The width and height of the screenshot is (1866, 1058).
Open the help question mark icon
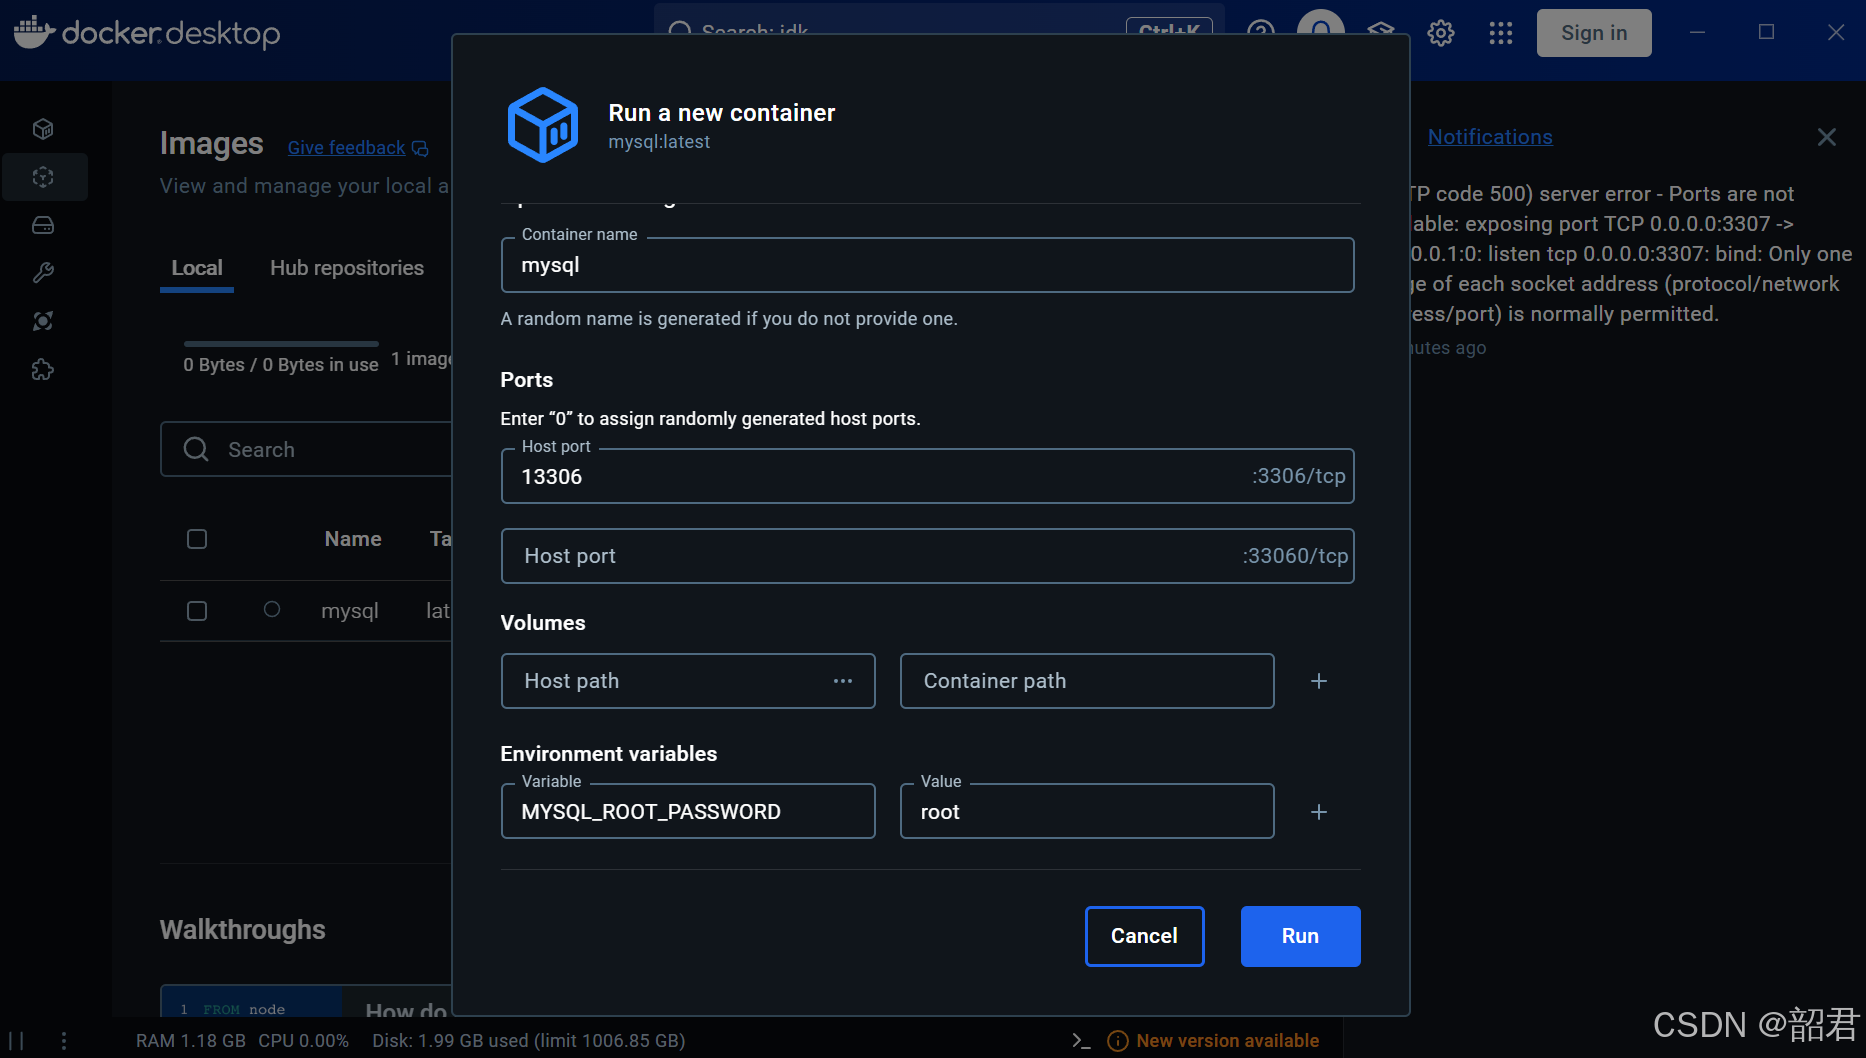[x=1261, y=30]
